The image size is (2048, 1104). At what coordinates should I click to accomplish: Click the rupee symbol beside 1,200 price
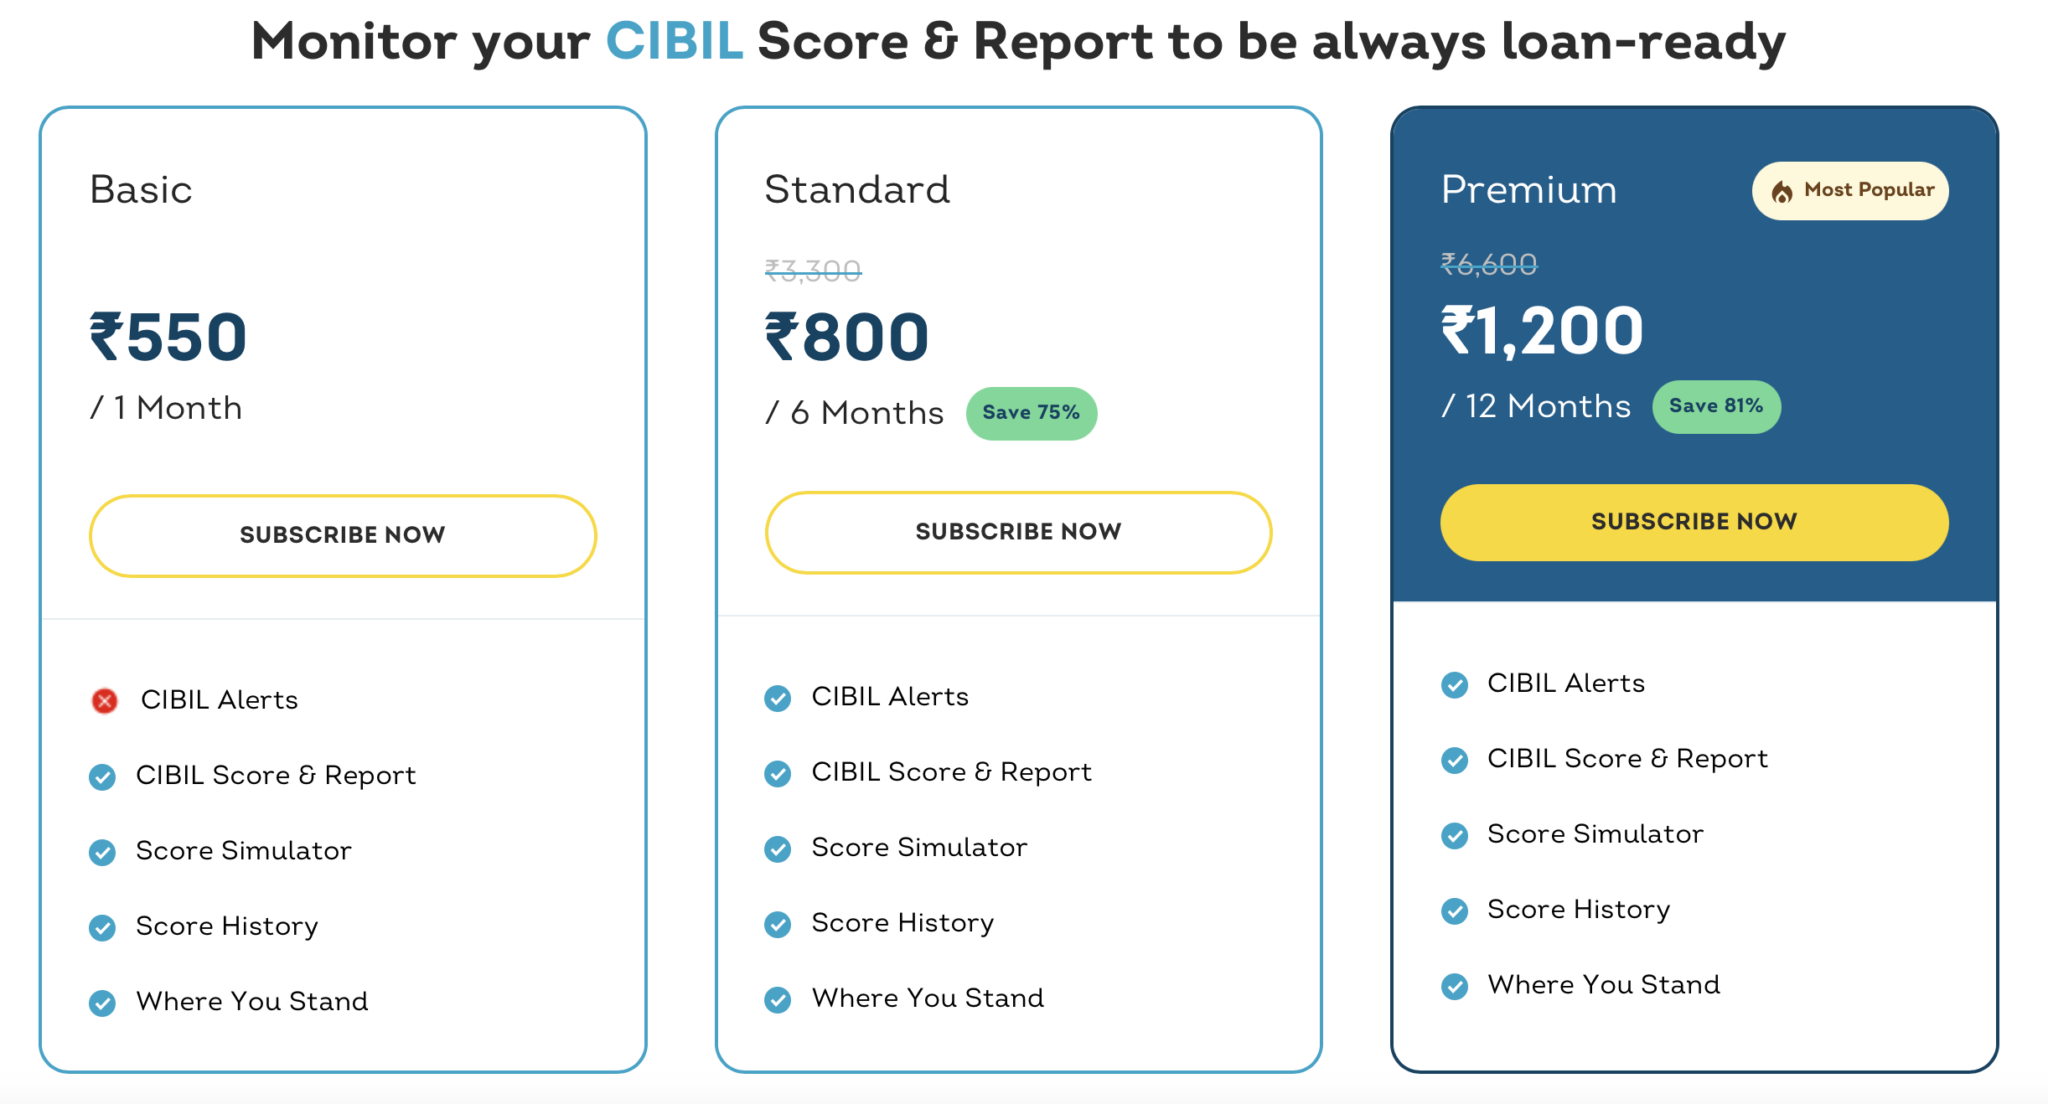point(1457,331)
